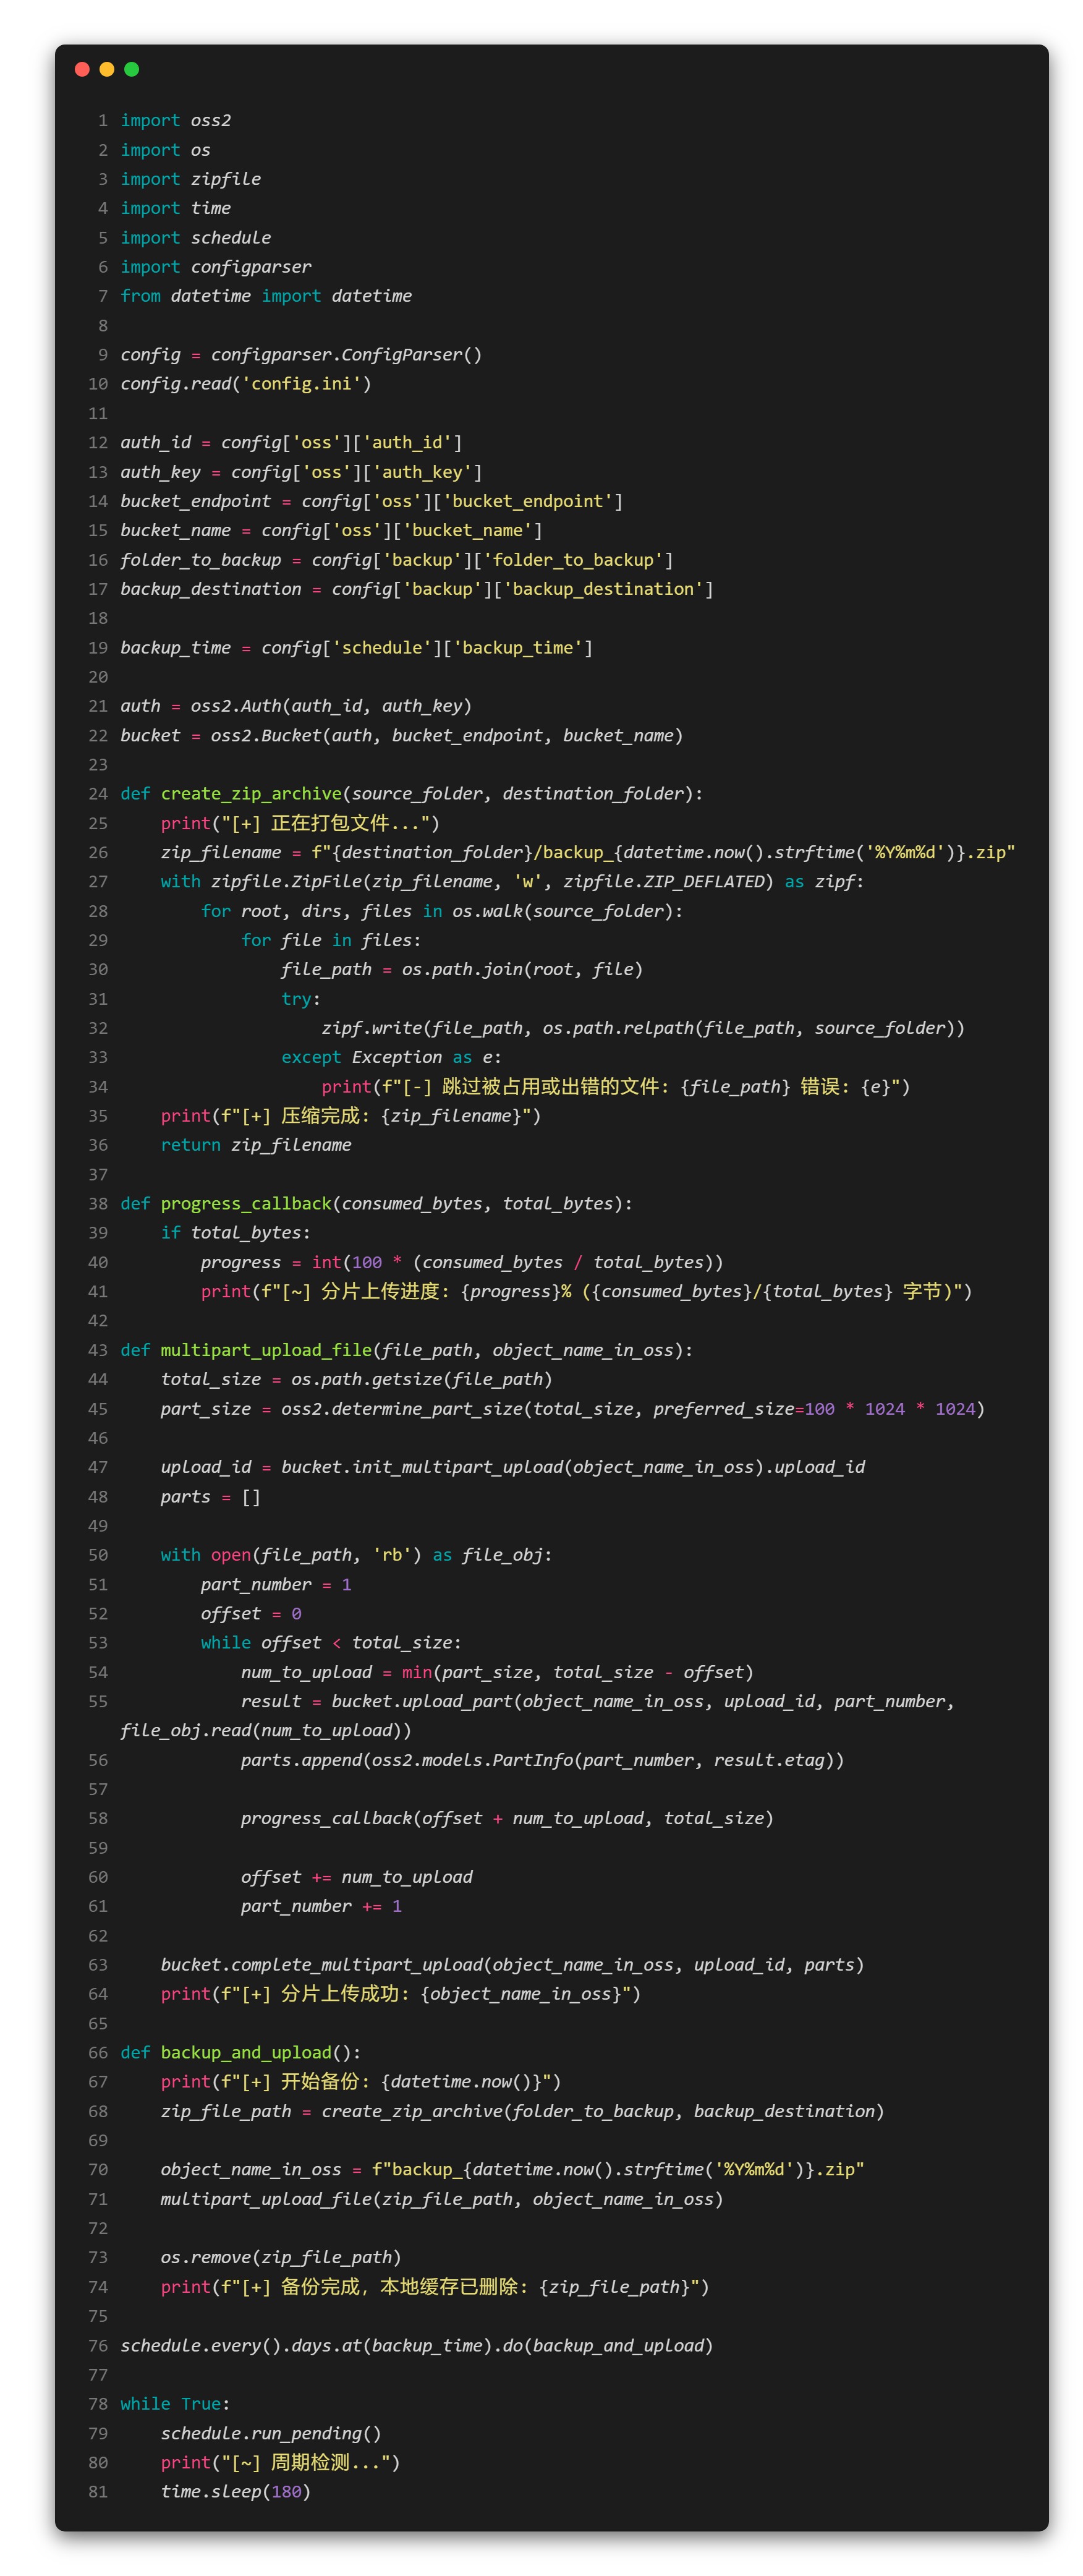
Task: Click 'bucket.complete_multipart_upload' on line 63
Action: (x=321, y=1965)
